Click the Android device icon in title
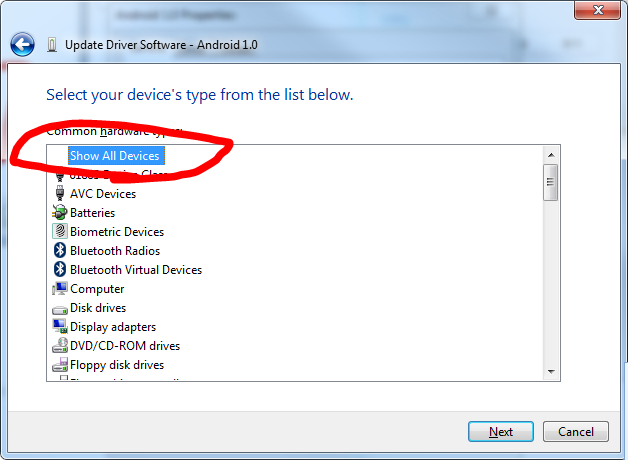The width and height of the screenshot is (628, 460). [x=51, y=44]
